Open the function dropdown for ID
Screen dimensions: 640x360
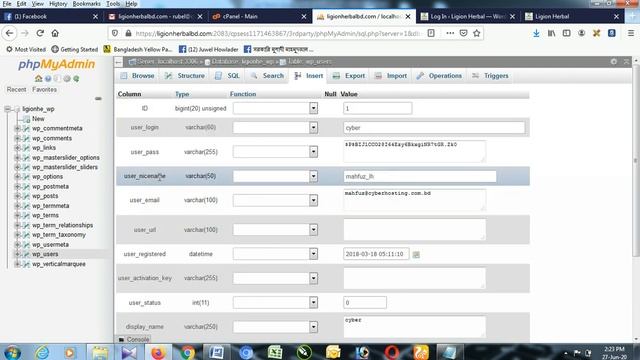coord(275,108)
